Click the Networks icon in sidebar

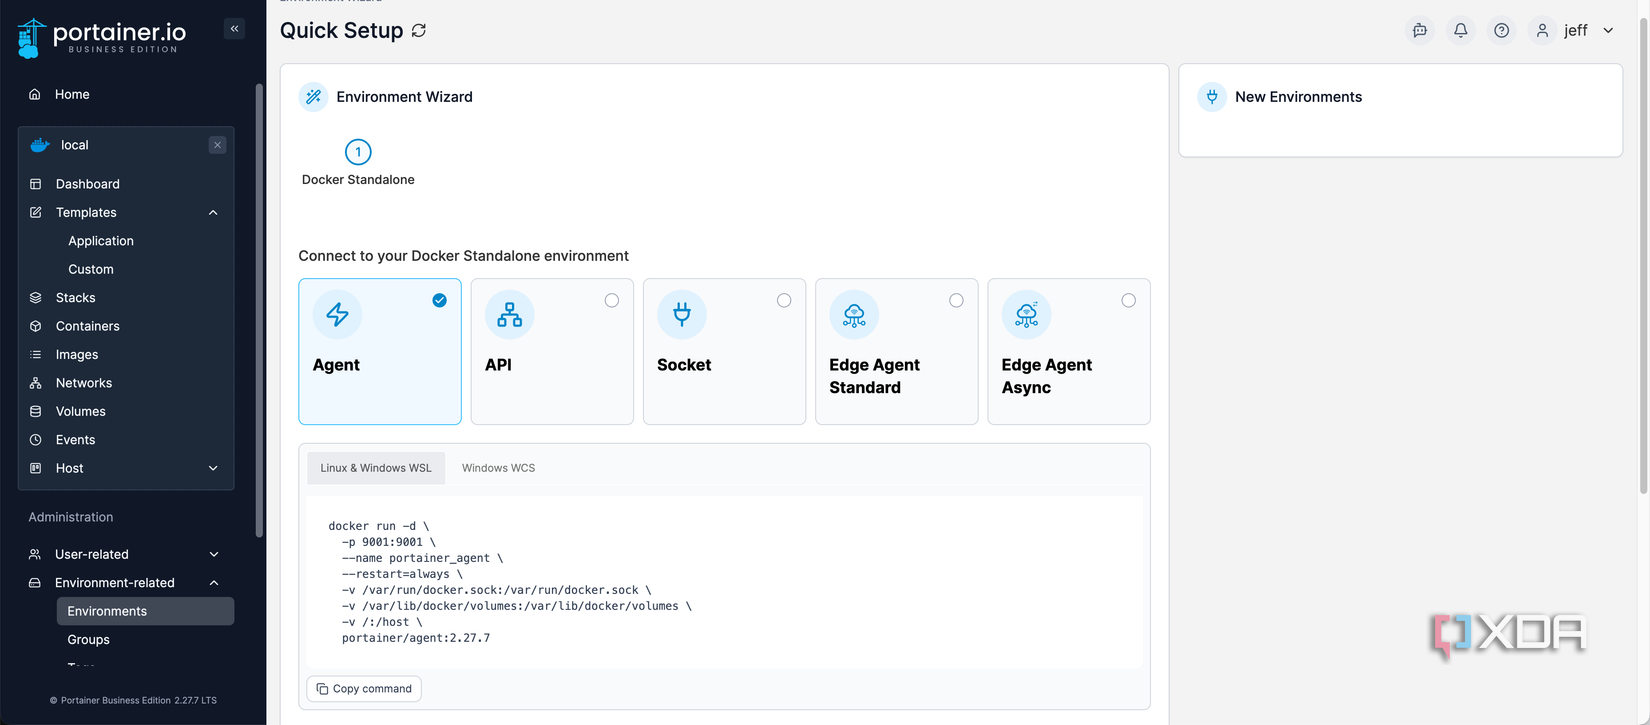tap(36, 383)
